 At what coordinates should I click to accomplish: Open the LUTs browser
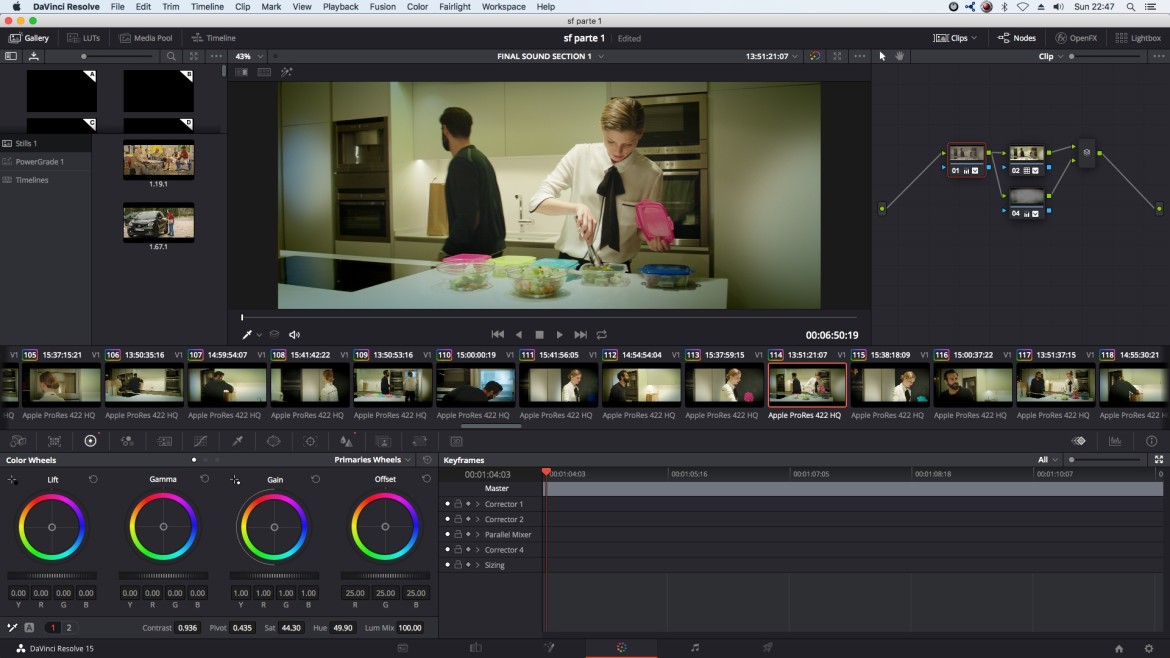pyautogui.click(x=84, y=38)
